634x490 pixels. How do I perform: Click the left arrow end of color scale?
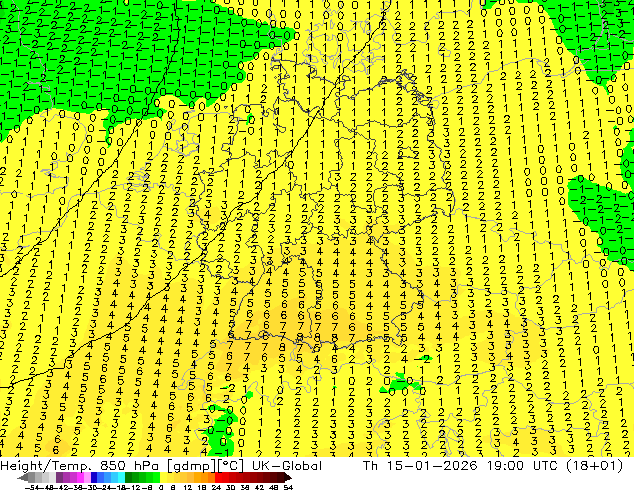tap(22, 477)
